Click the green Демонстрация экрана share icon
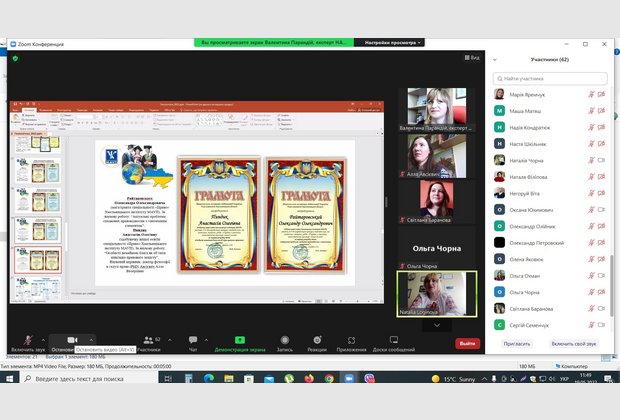The height and width of the screenshot is (420, 620). pyautogui.click(x=238, y=340)
